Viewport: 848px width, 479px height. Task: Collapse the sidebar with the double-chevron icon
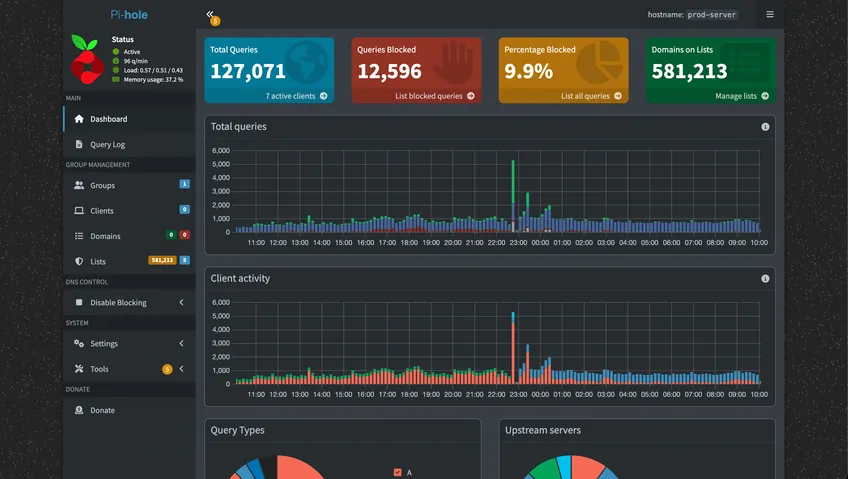[x=209, y=14]
